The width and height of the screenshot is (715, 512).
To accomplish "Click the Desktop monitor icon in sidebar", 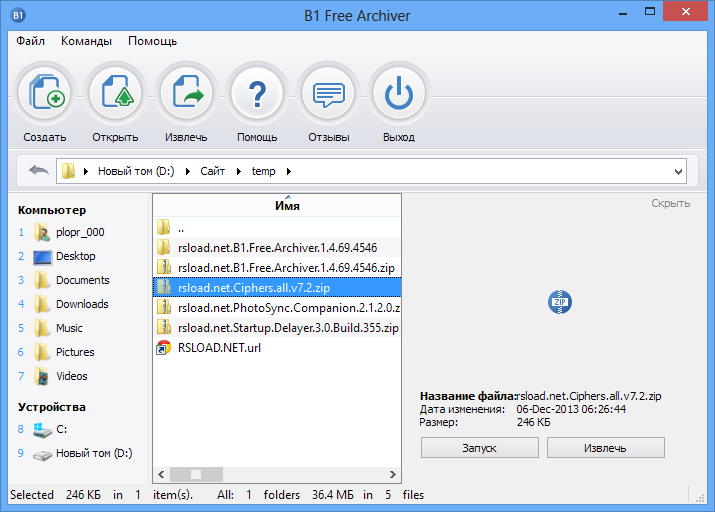I will [42, 257].
